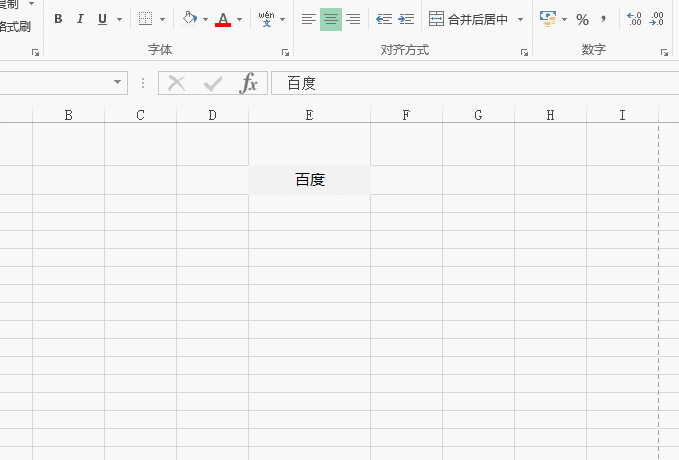The height and width of the screenshot is (460, 679).
Task: Select column F header
Action: tap(406, 115)
